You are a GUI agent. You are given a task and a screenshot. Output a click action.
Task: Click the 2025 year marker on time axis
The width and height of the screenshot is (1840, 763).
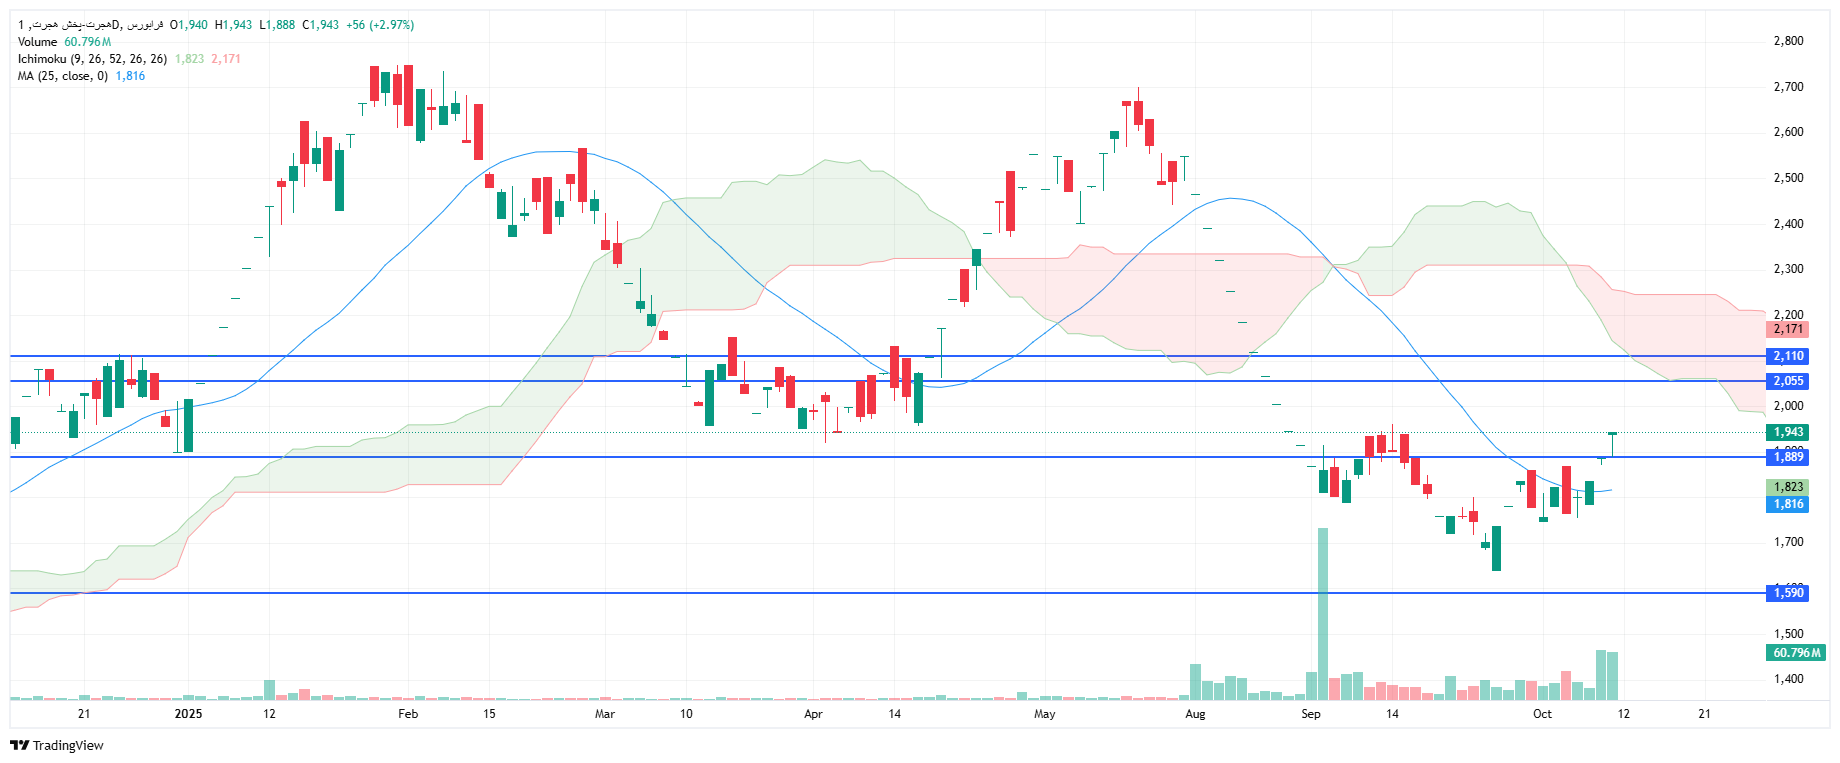(188, 714)
